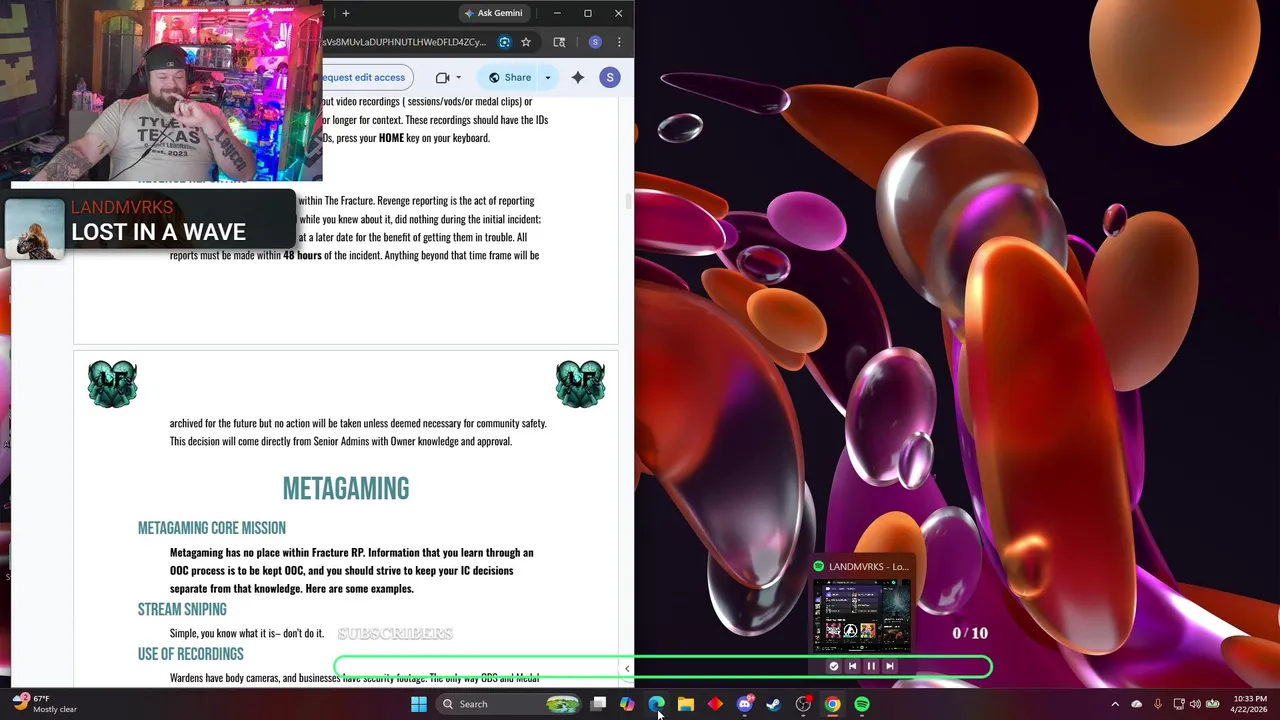Open the Windows Start menu

419,704
